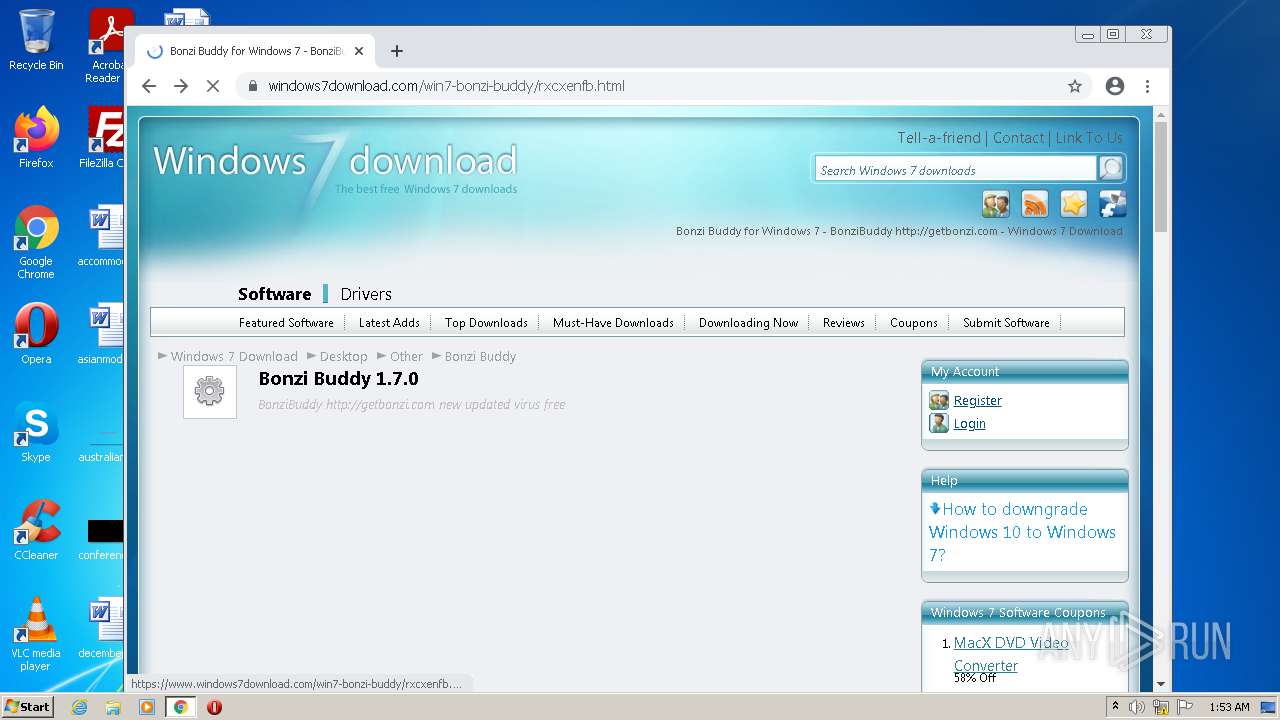Image resolution: width=1280 pixels, height=720 pixels.
Task: Open the media player taskbar icon
Action: (147, 707)
